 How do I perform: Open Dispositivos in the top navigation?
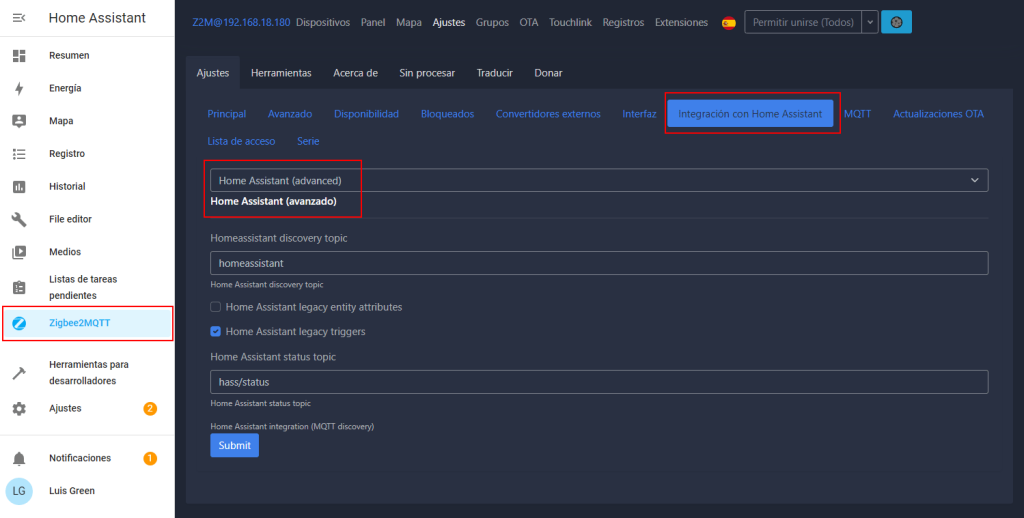coord(323,22)
